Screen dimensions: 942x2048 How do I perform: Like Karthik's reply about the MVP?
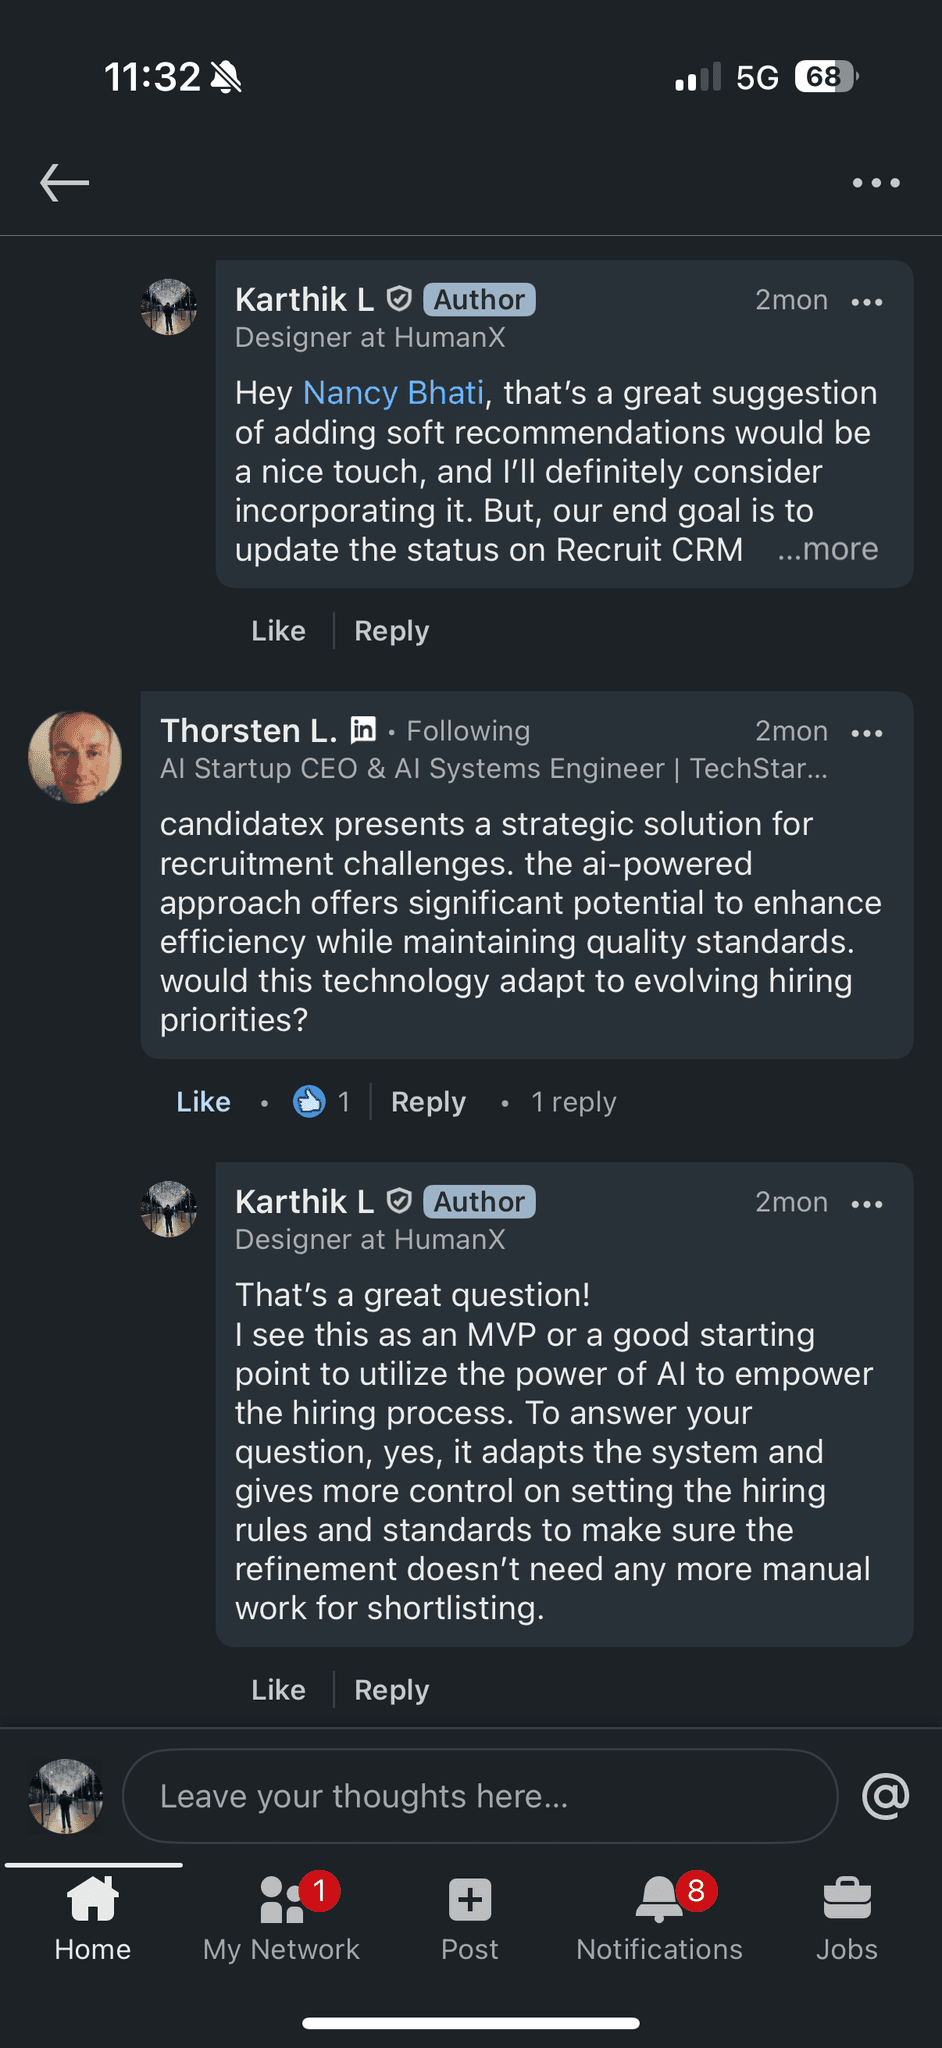pos(278,1690)
